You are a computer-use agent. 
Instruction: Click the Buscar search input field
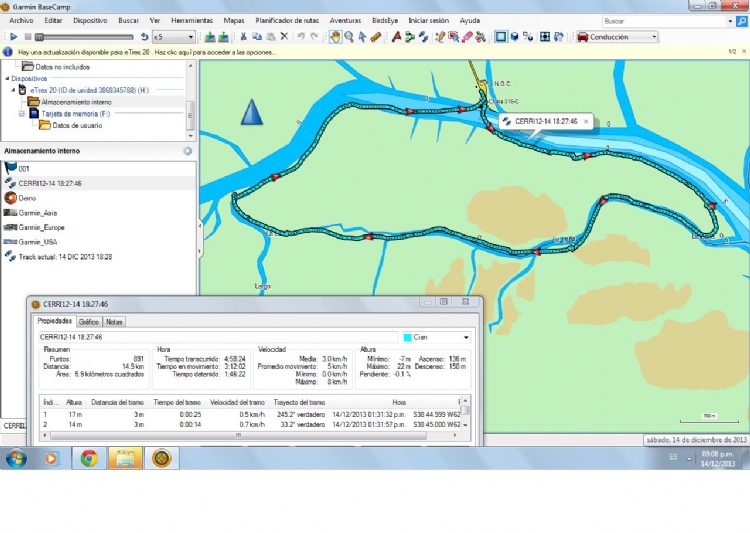(x=664, y=21)
